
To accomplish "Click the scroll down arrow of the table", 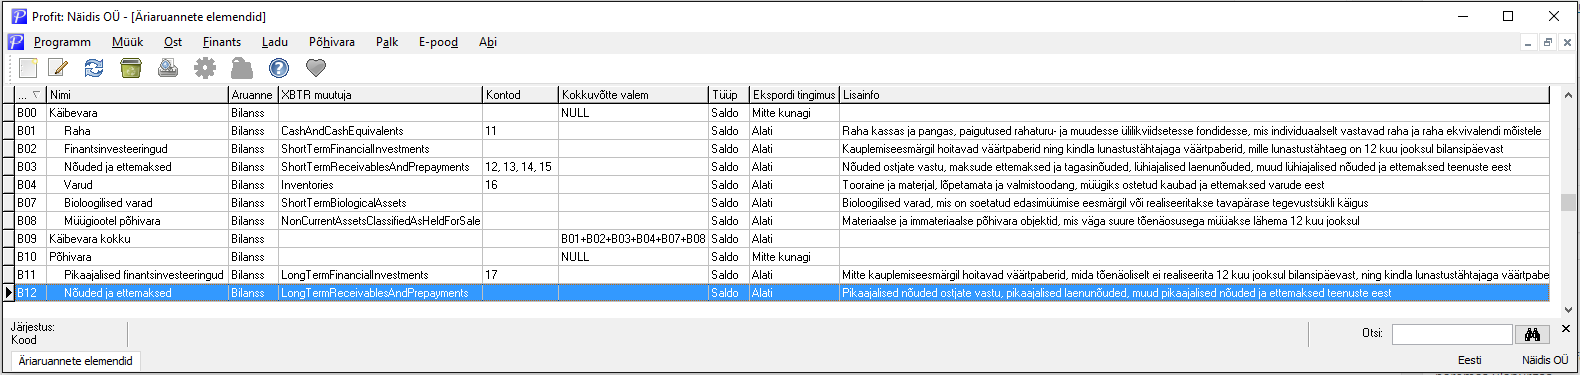I will (1567, 310).
